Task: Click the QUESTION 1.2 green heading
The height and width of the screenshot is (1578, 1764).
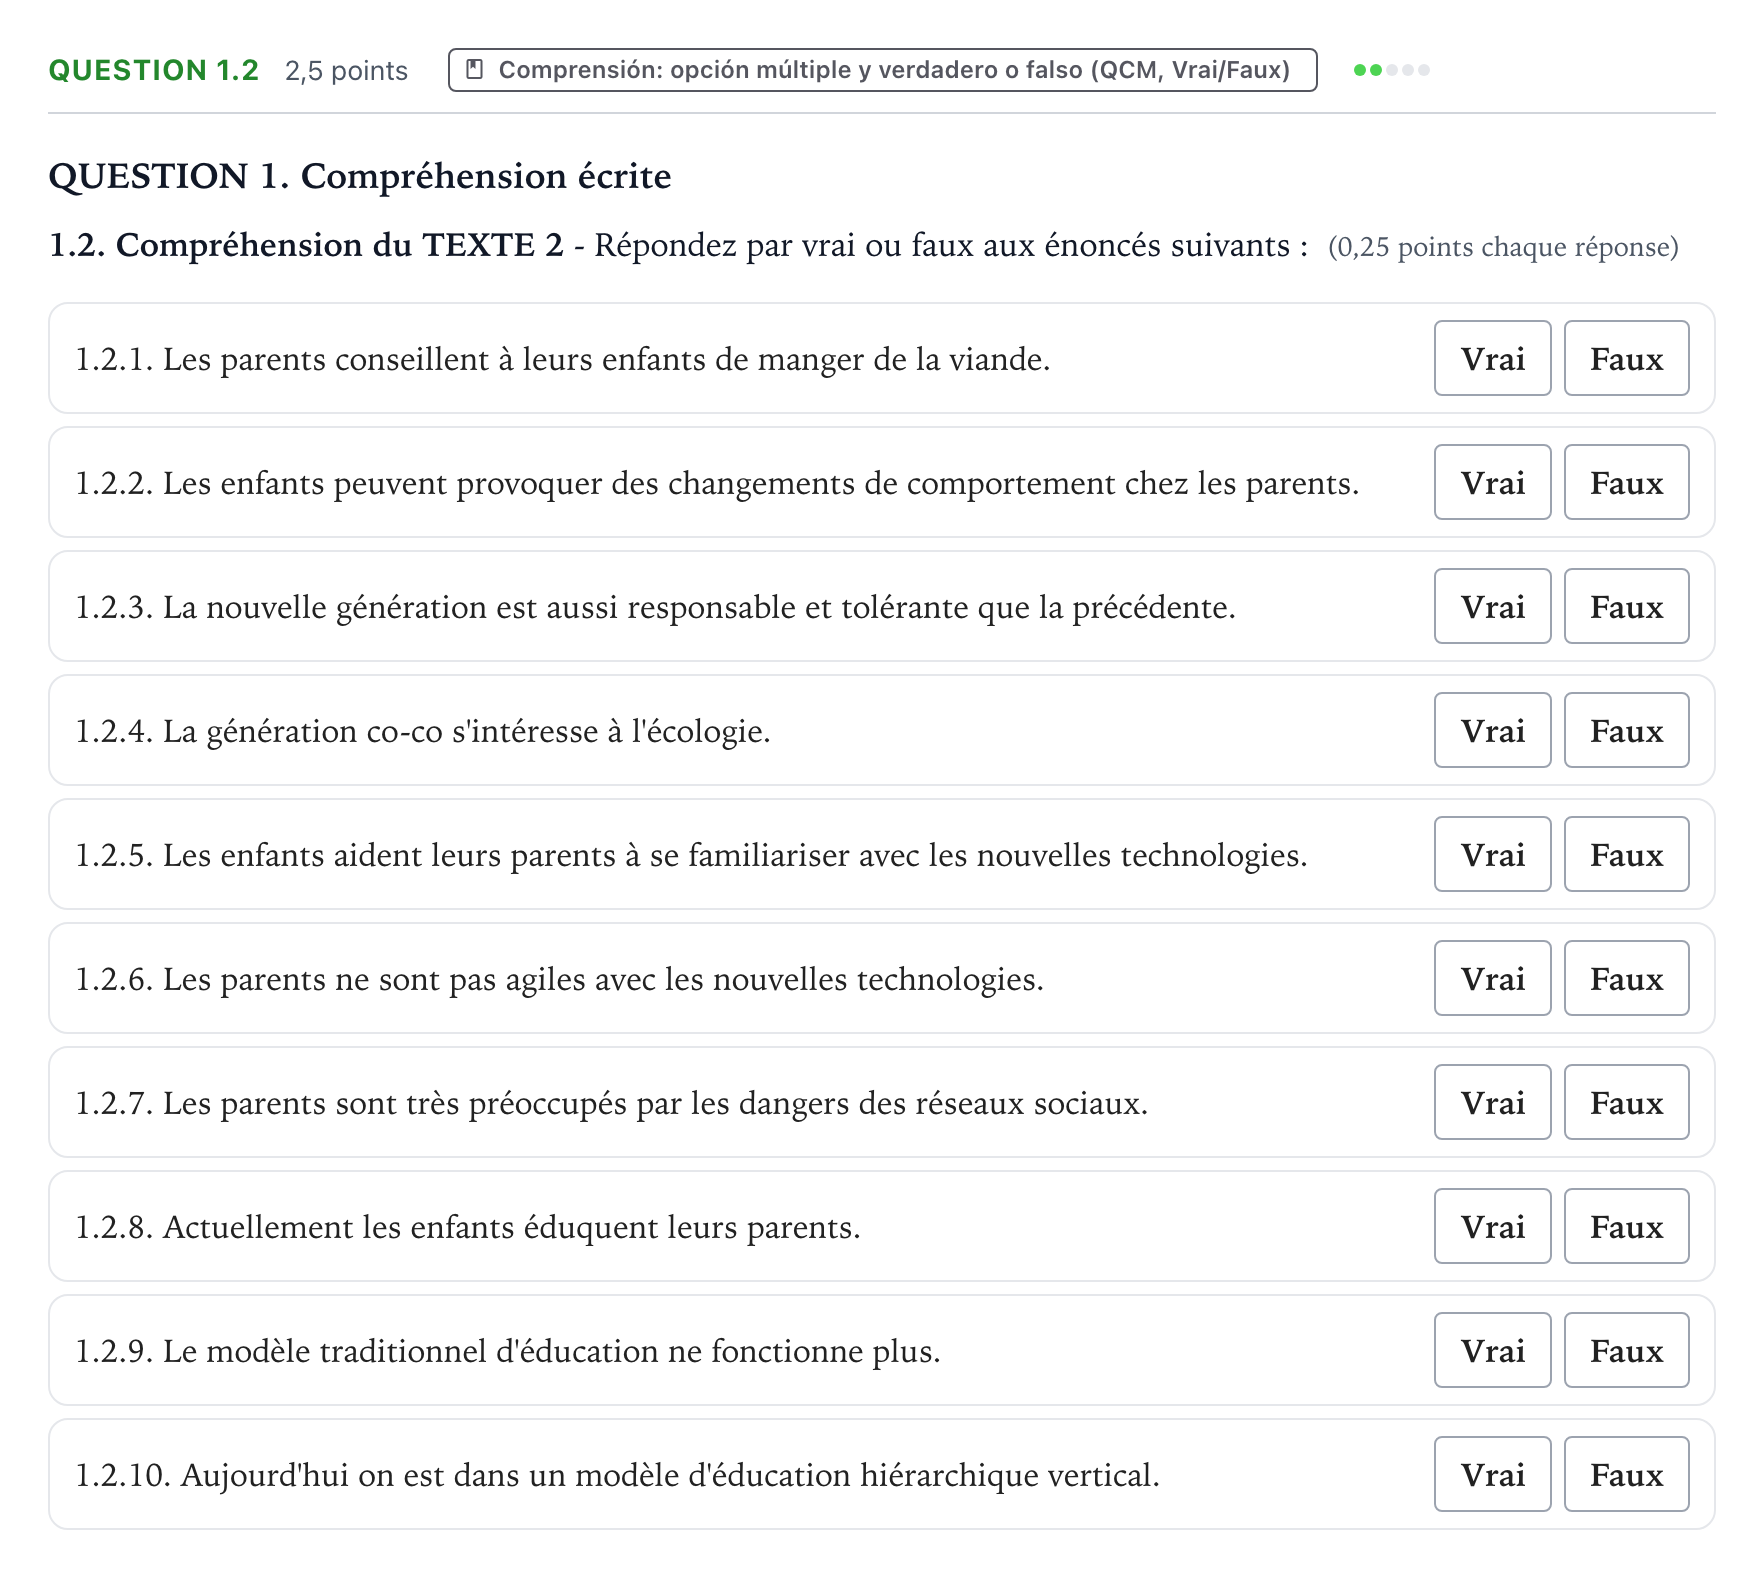Action: pyautogui.click(x=153, y=70)
